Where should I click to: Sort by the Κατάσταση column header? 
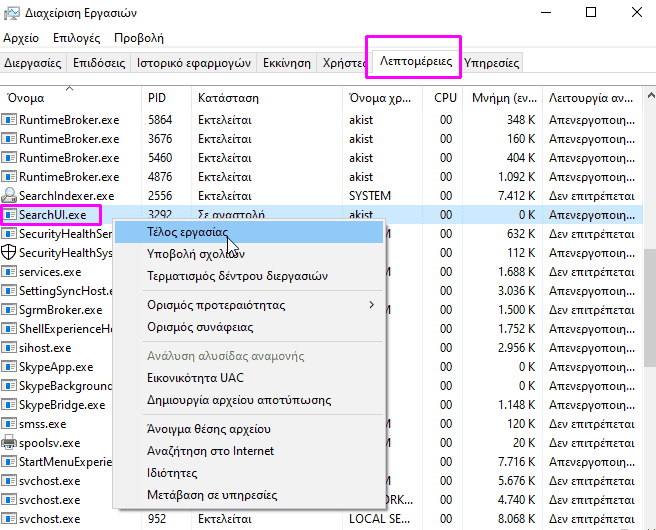[266, 98]
